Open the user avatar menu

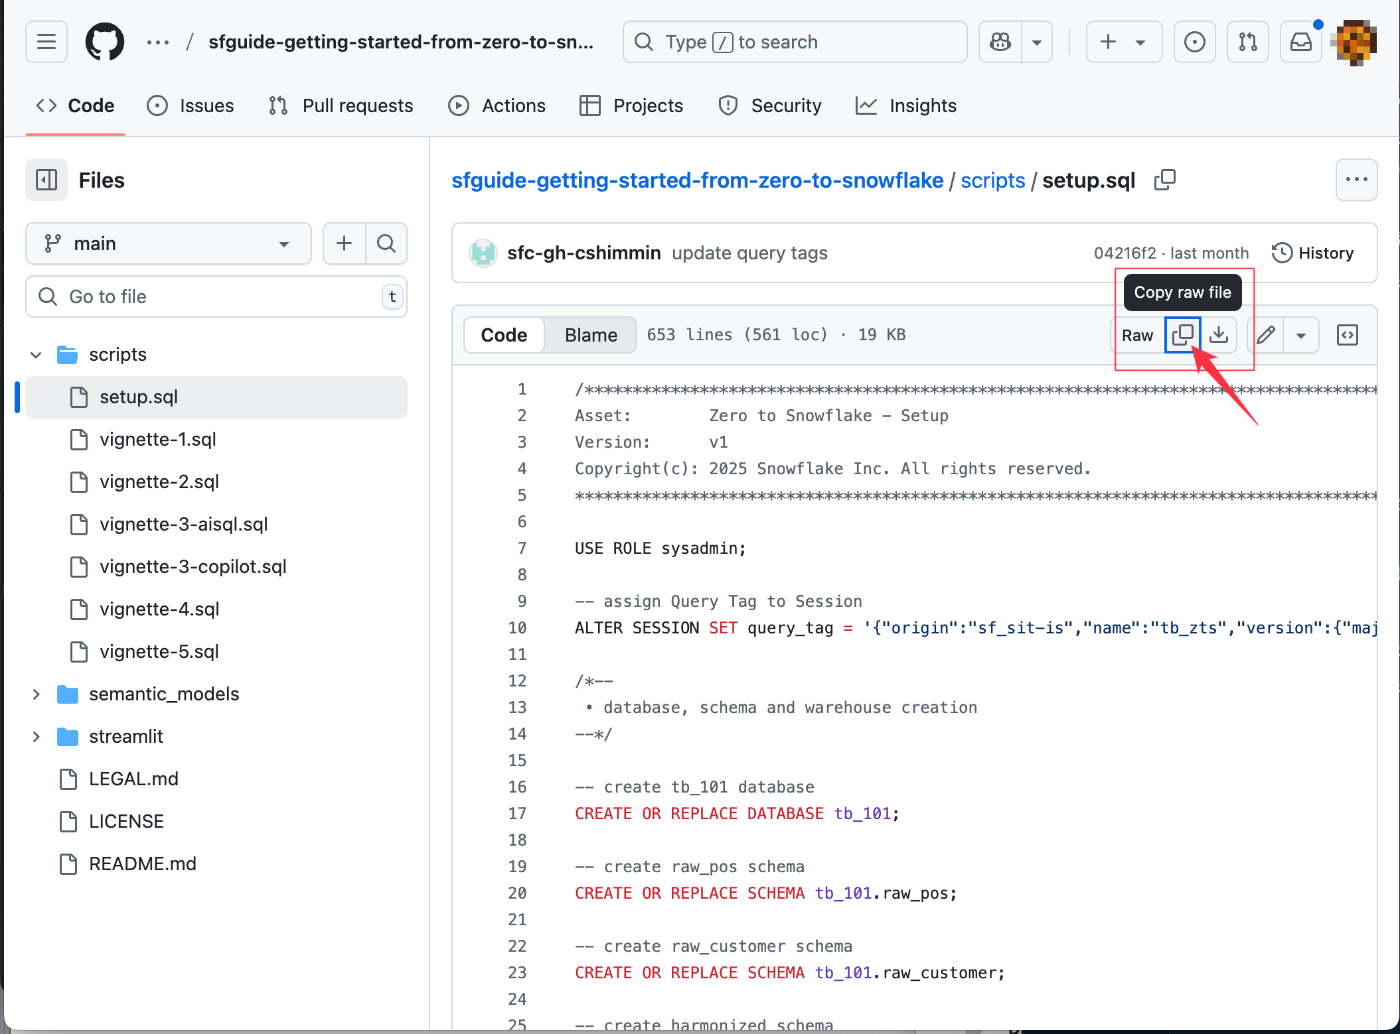click(1355, 42)
